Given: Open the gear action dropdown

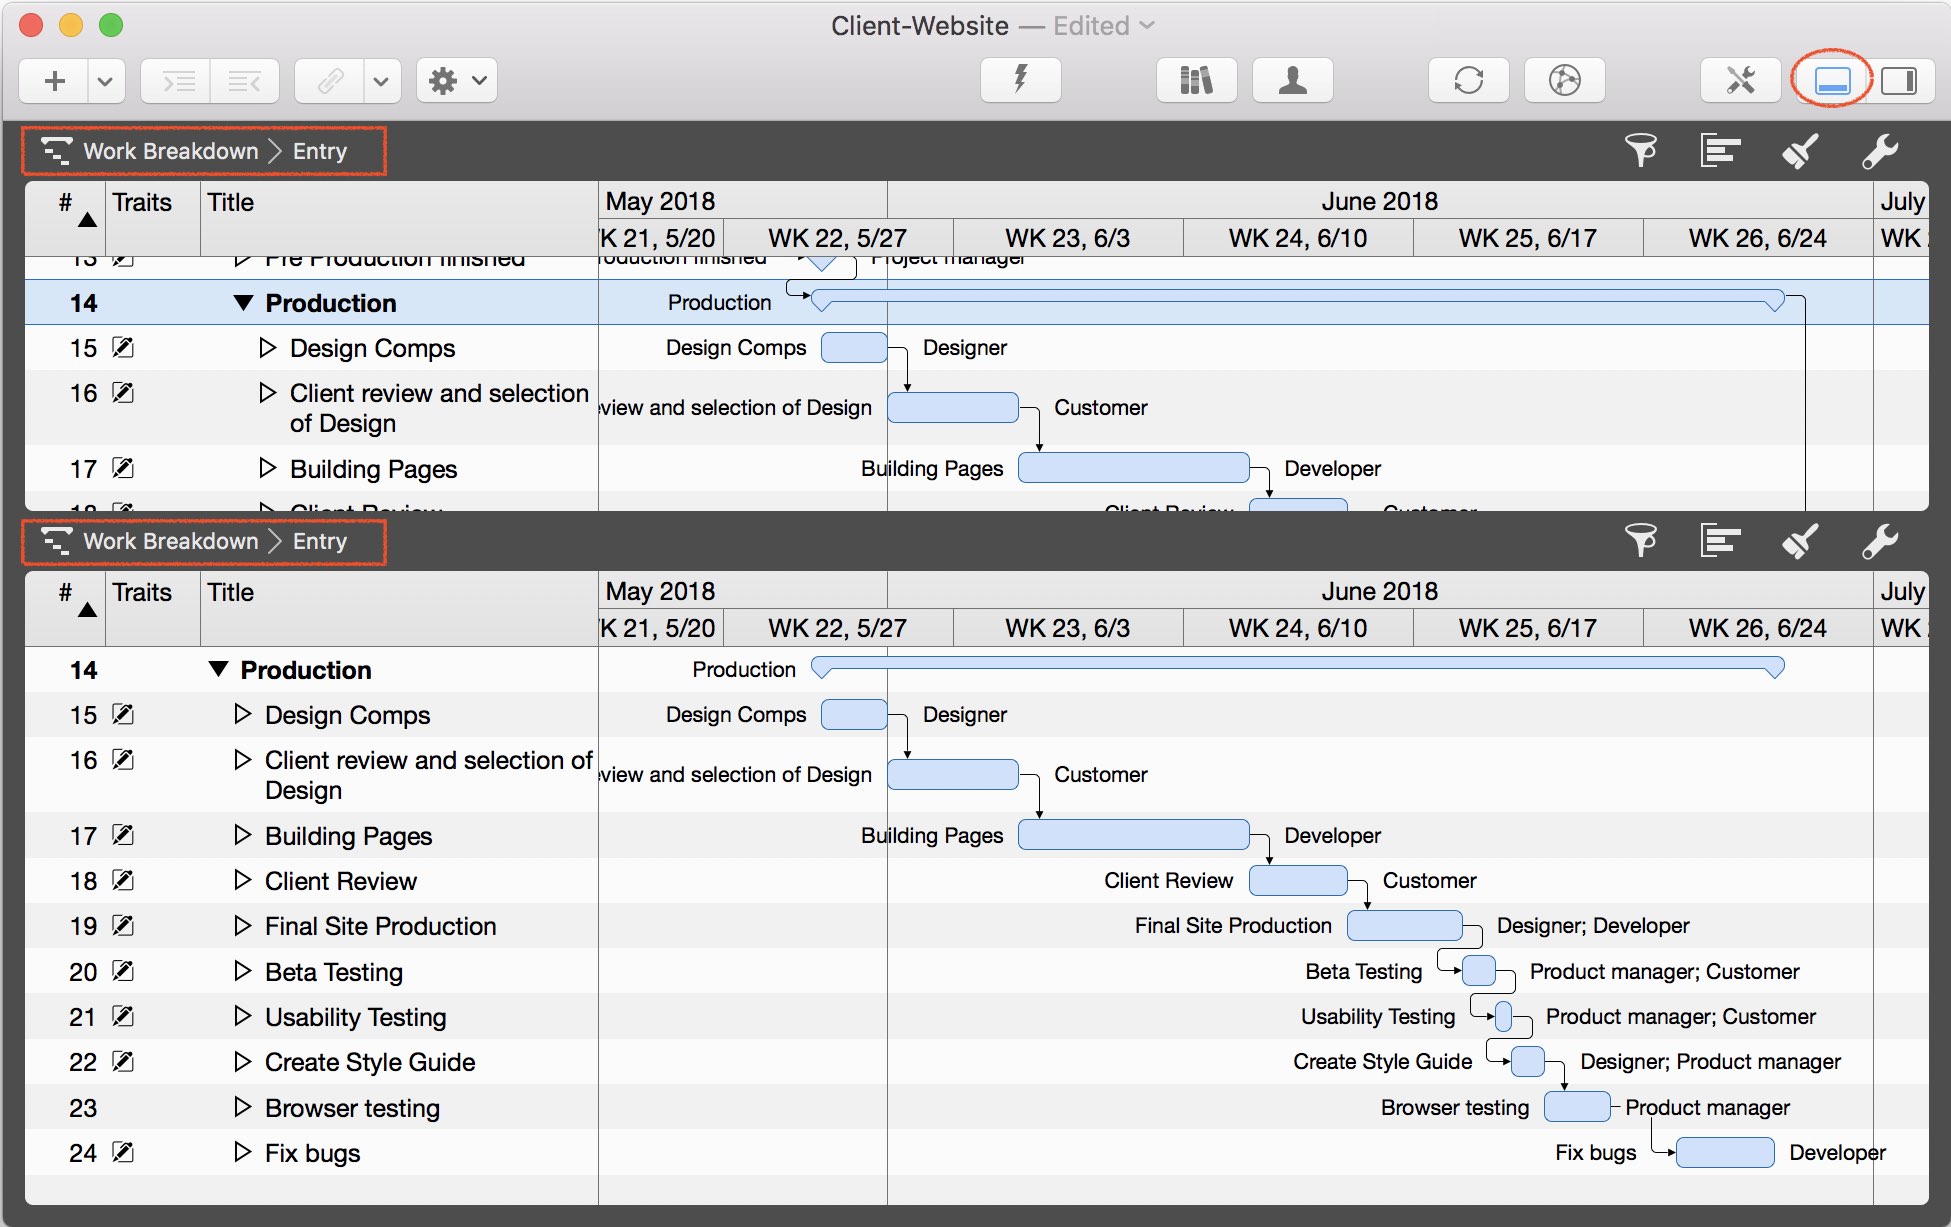Looking at the screenshot, I should click(x=457, y=80).
